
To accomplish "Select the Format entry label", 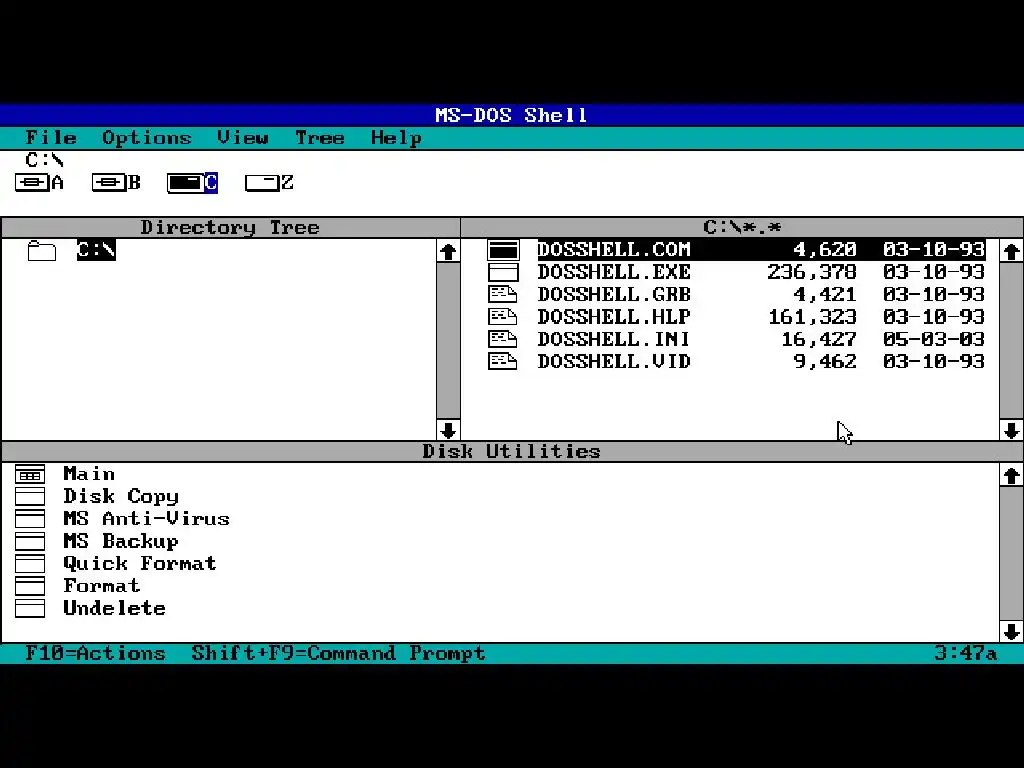I will (102, 586).
